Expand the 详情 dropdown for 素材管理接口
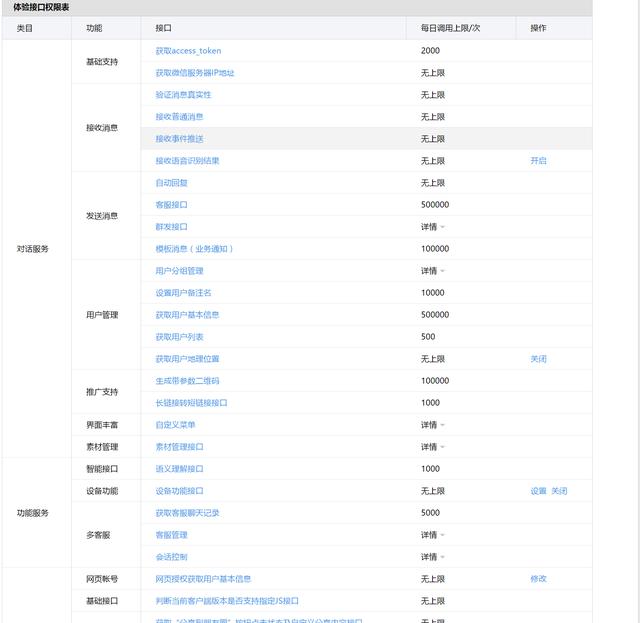 pyautogui.click(x=433, y=447)
